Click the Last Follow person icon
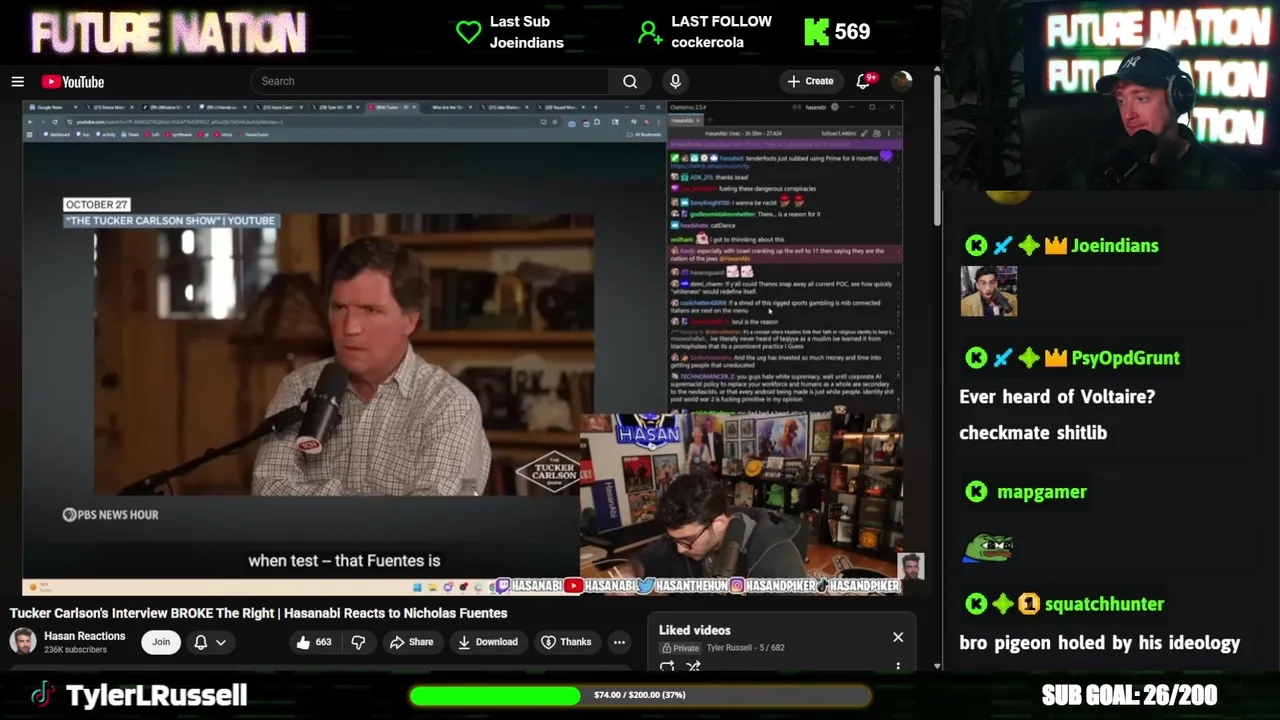 [650, 32]
